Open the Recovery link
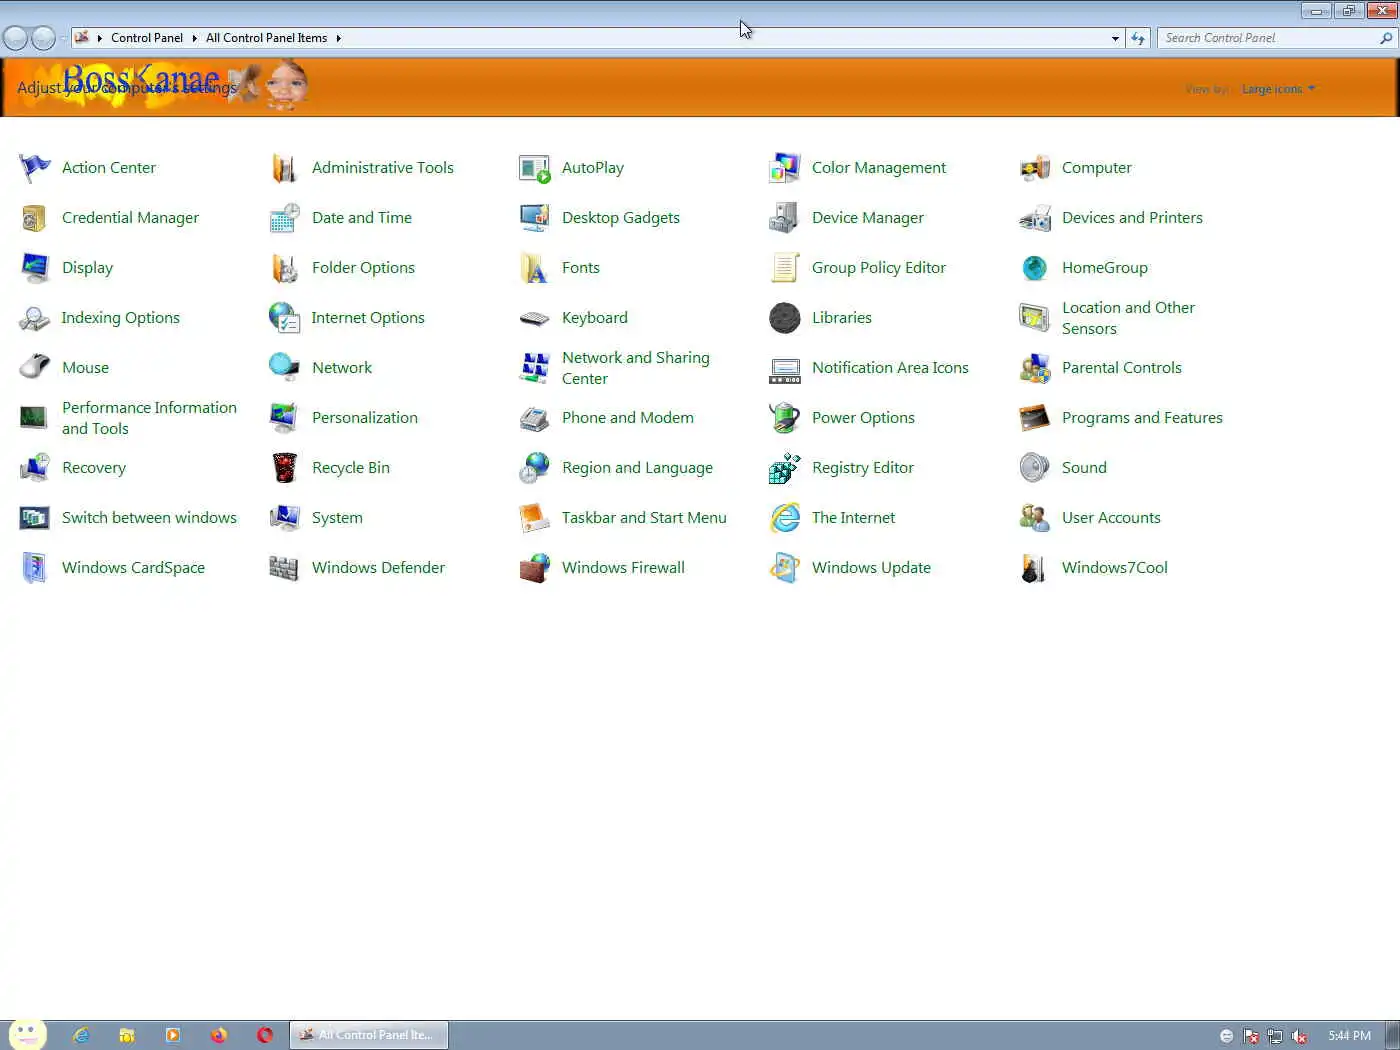 tap(94, 468)
